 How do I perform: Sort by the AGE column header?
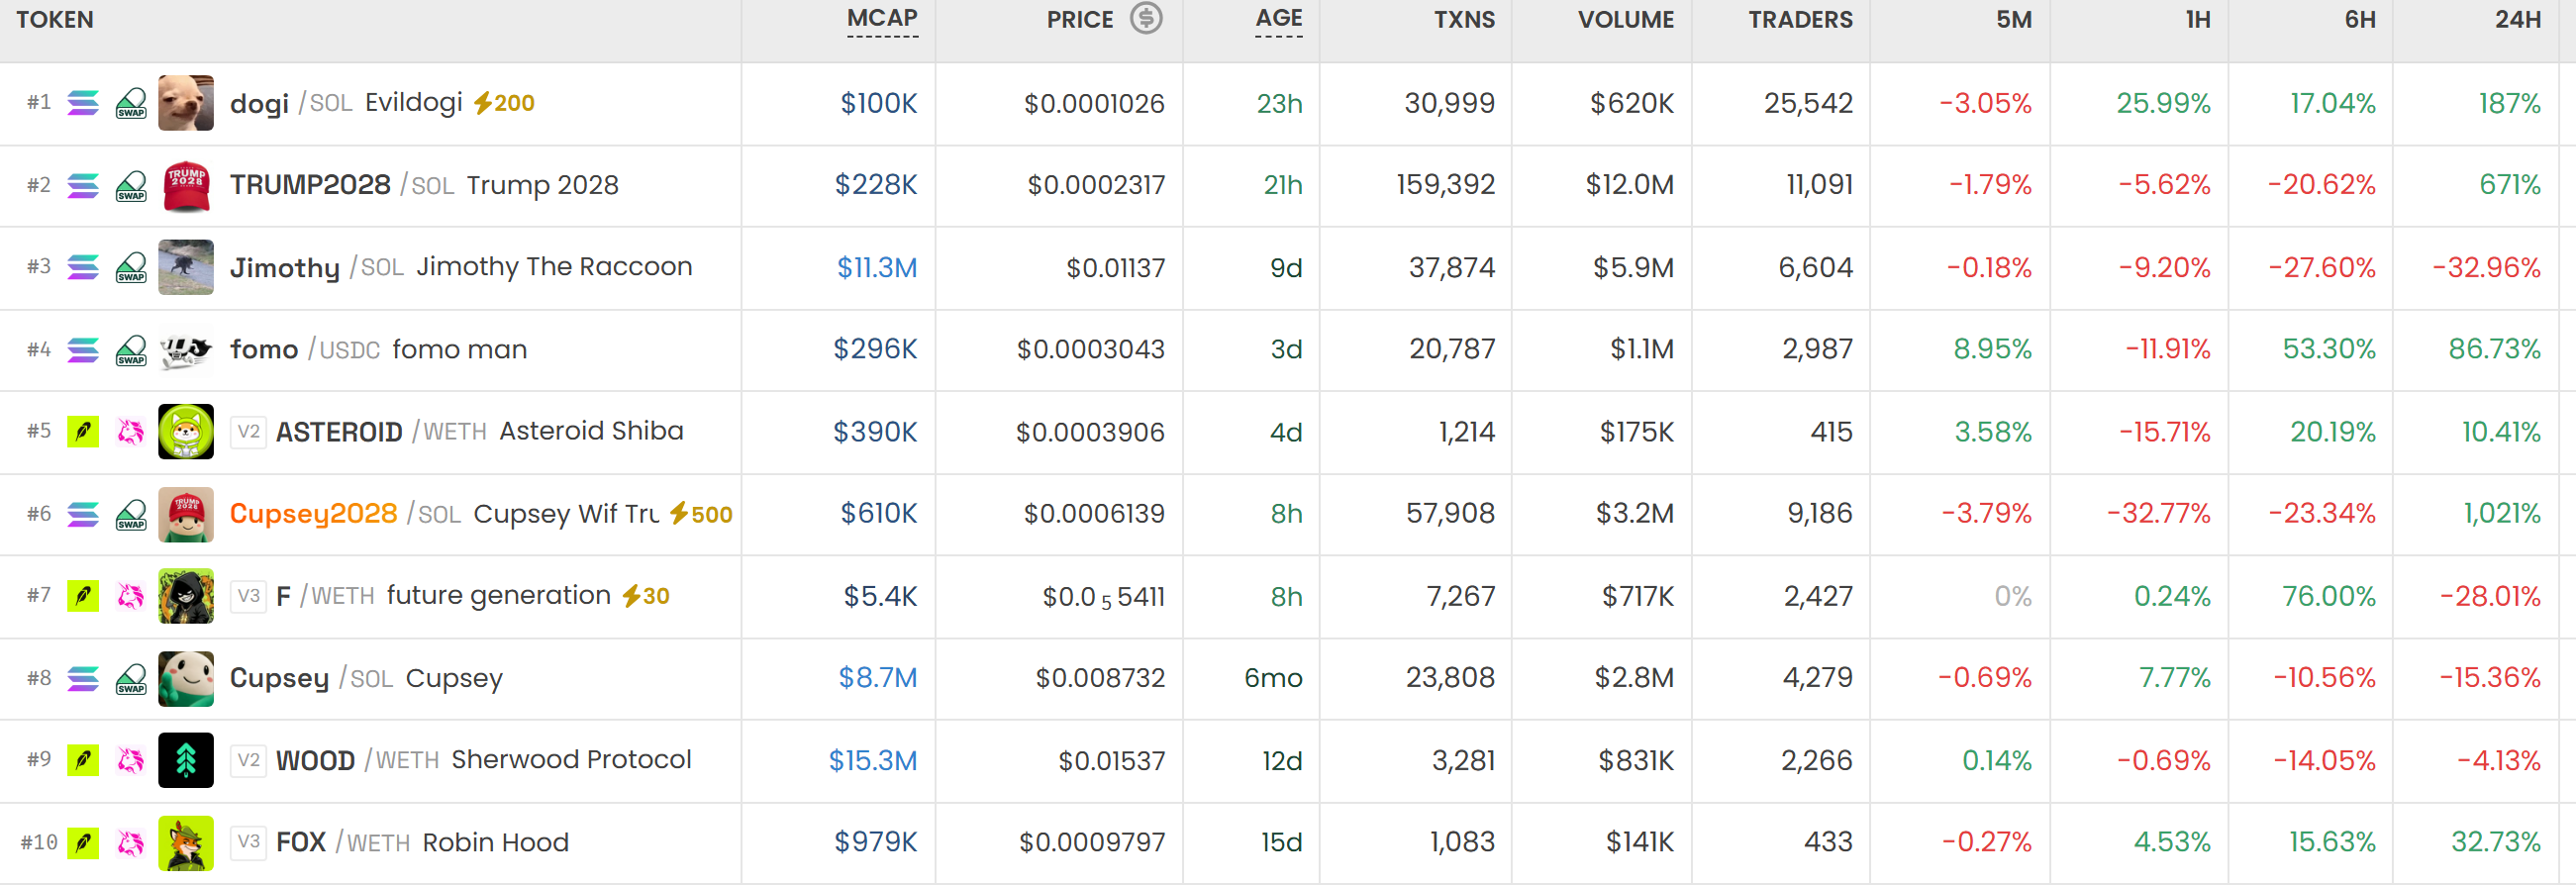1279,19
